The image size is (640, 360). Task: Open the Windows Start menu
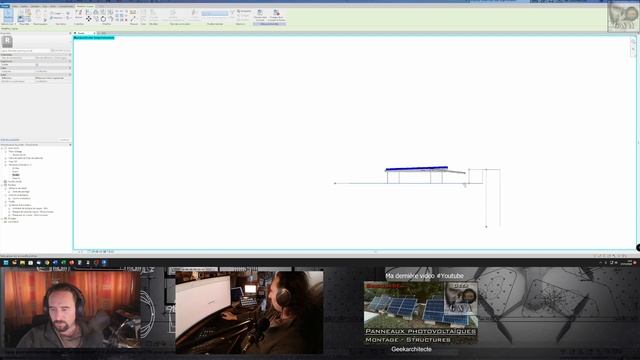click(x=6, y=262)
